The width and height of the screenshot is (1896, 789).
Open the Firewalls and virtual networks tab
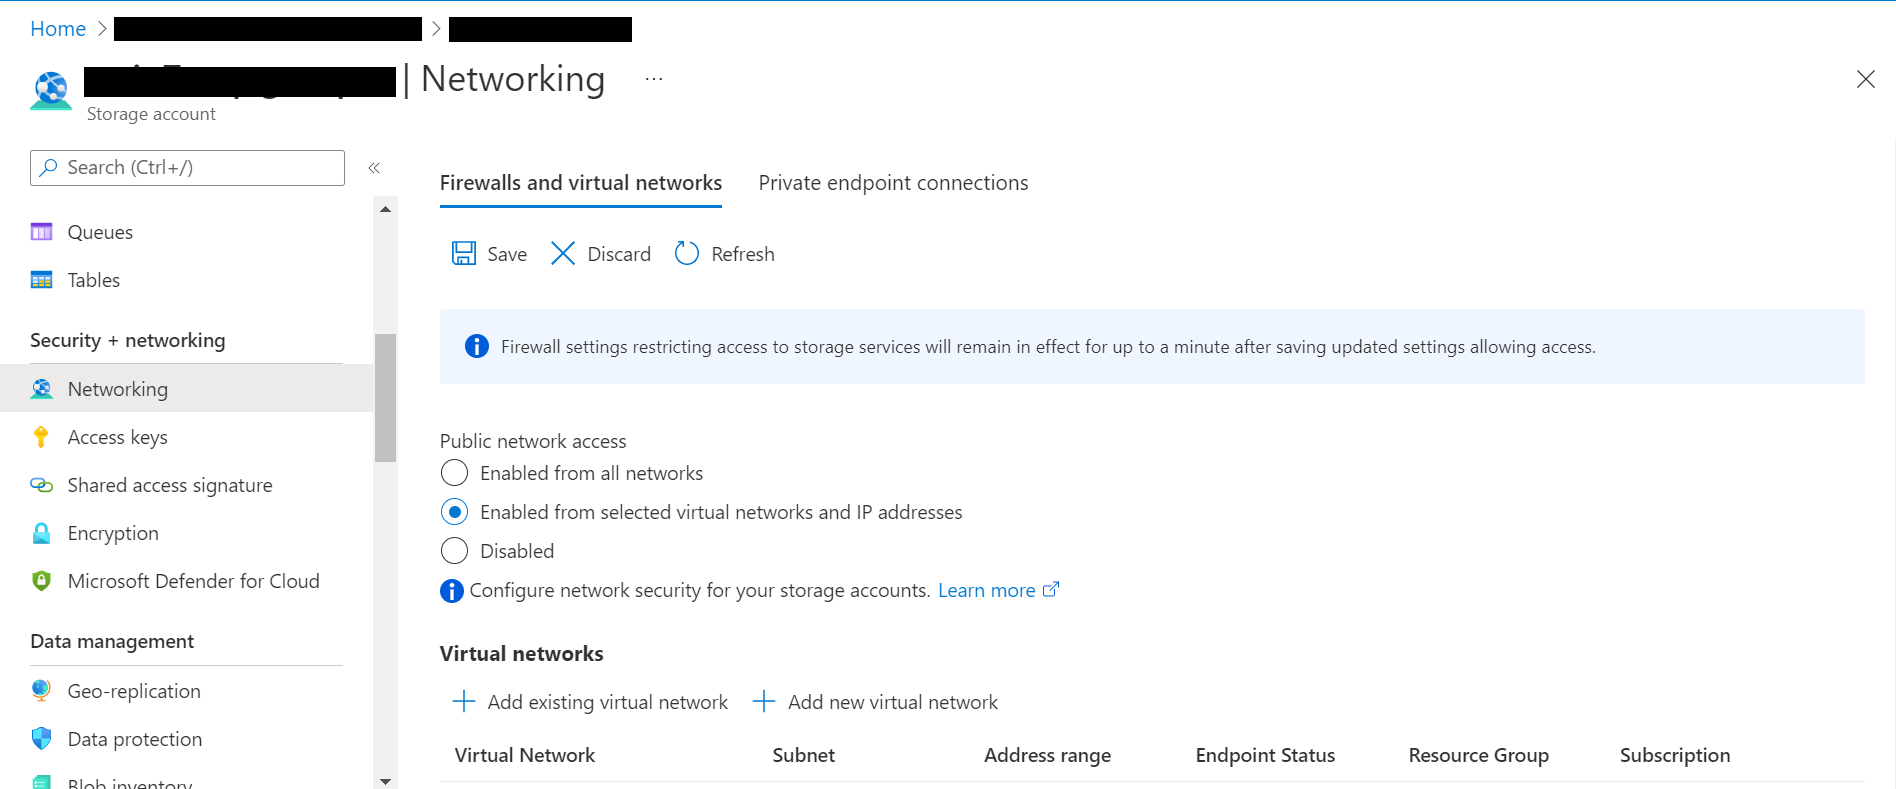coord(581,183)
